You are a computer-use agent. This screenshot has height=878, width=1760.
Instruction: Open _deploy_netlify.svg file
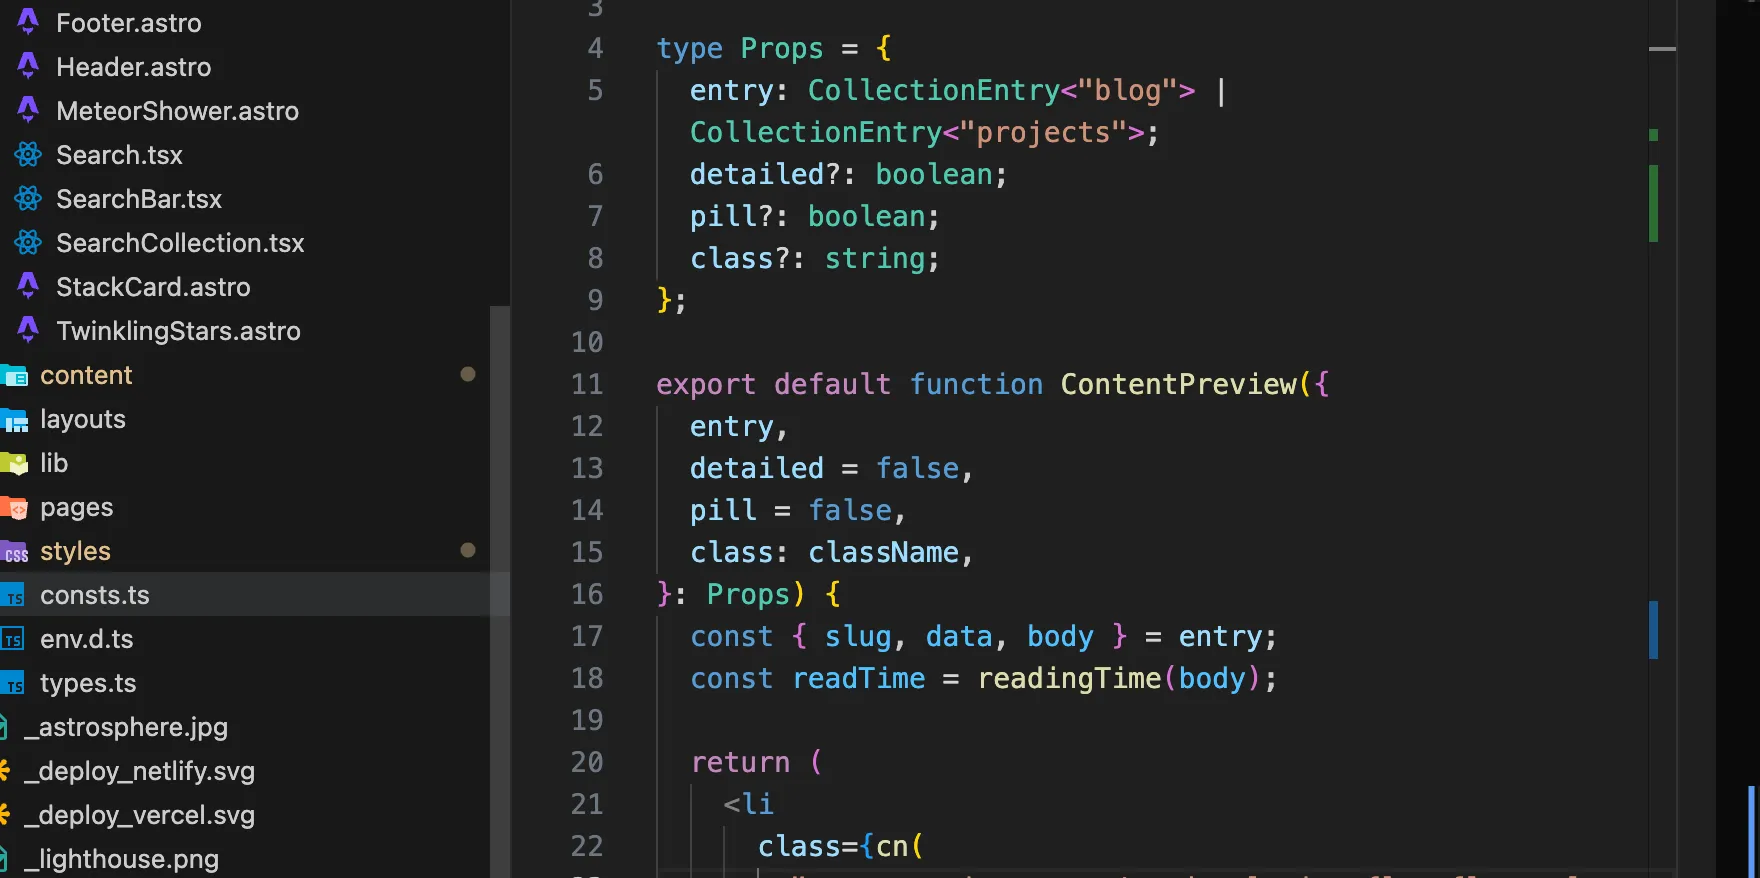pyautogui.click(x=139, y=771)
